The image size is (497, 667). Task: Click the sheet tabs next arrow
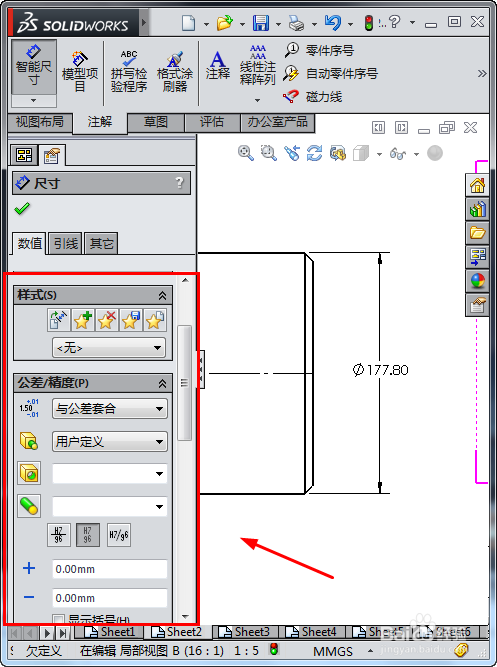pos(48,633)
